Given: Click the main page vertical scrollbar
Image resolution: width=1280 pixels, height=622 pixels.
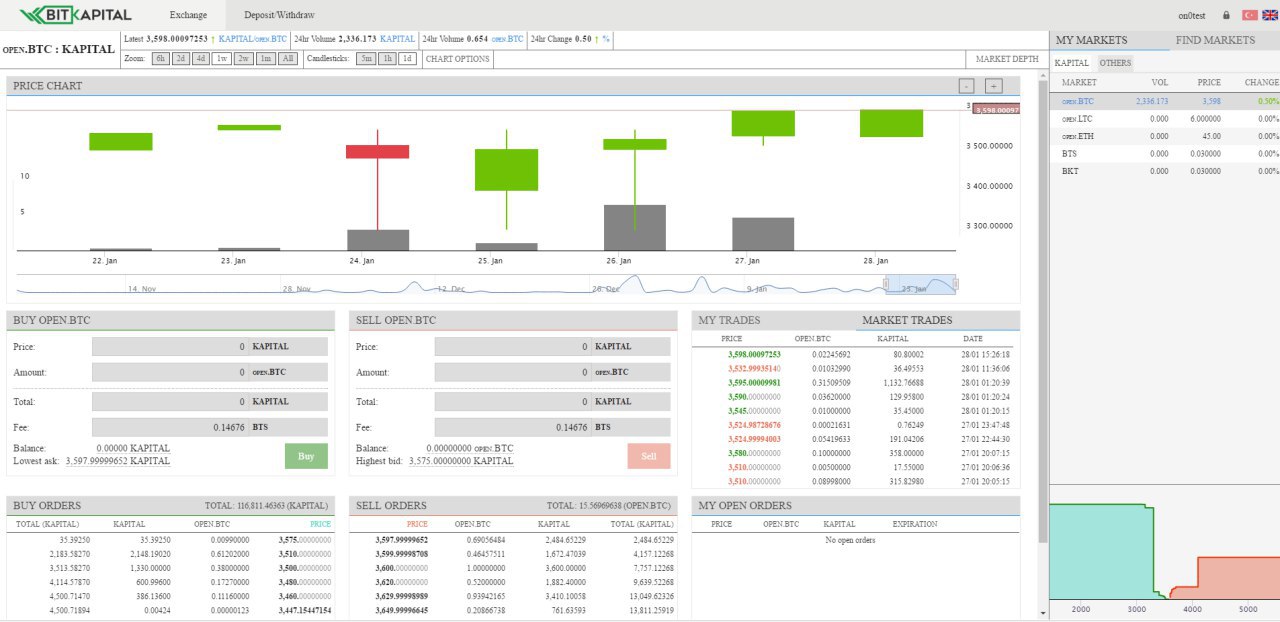Looking at the screenshot, I should (x=1044, y=312).
